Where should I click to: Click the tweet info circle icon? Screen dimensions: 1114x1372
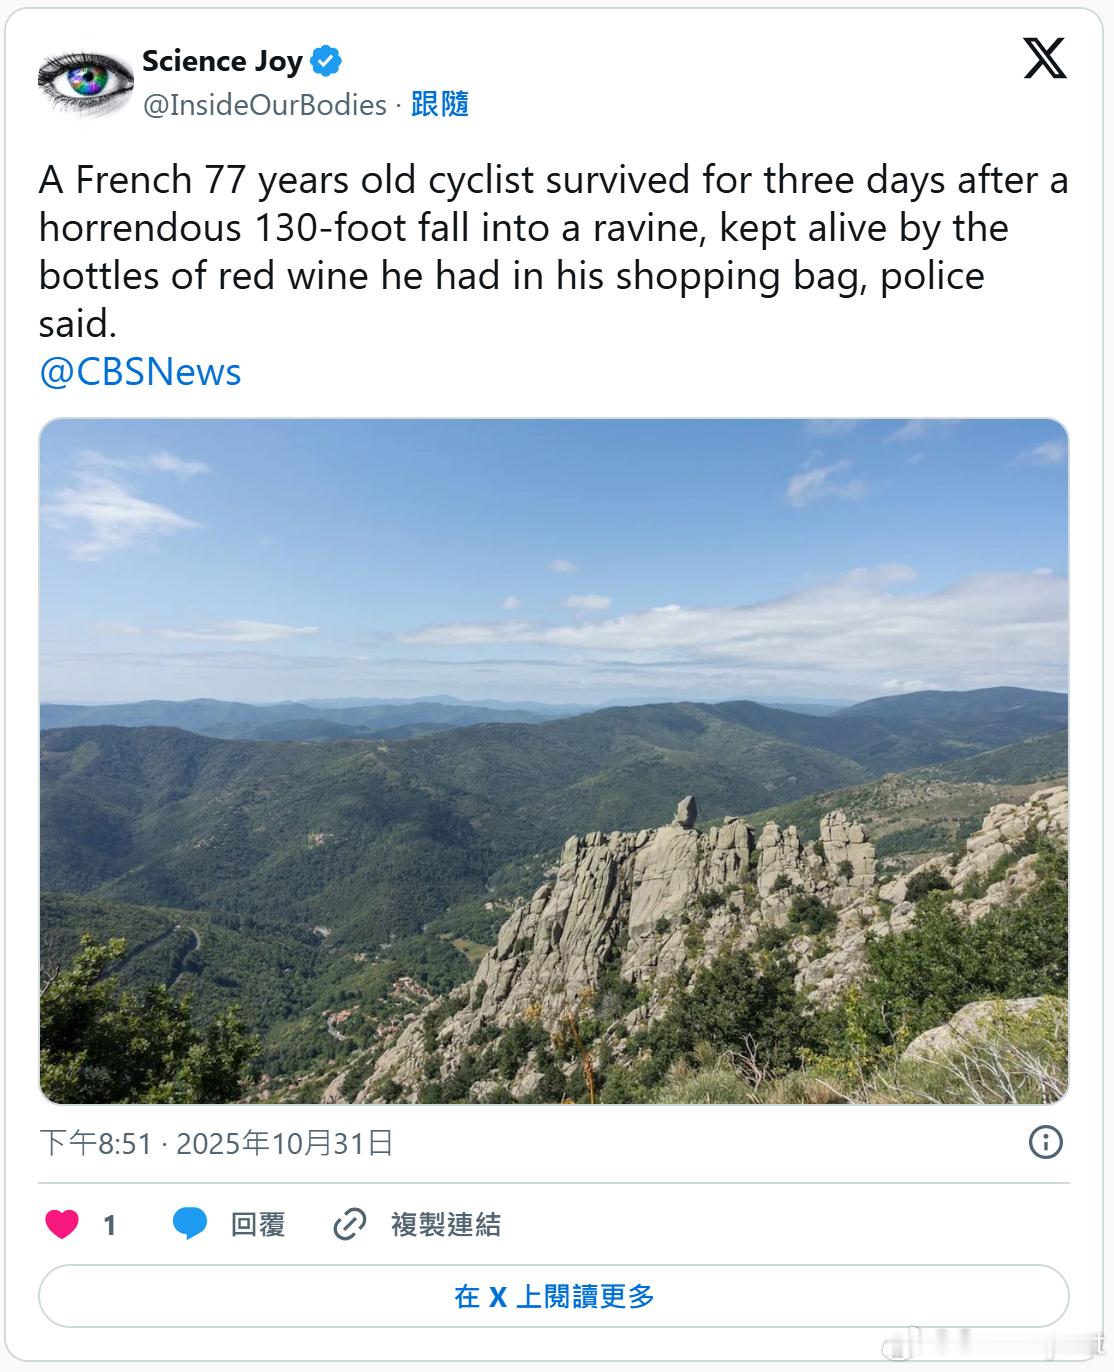coord(1045,1142)
